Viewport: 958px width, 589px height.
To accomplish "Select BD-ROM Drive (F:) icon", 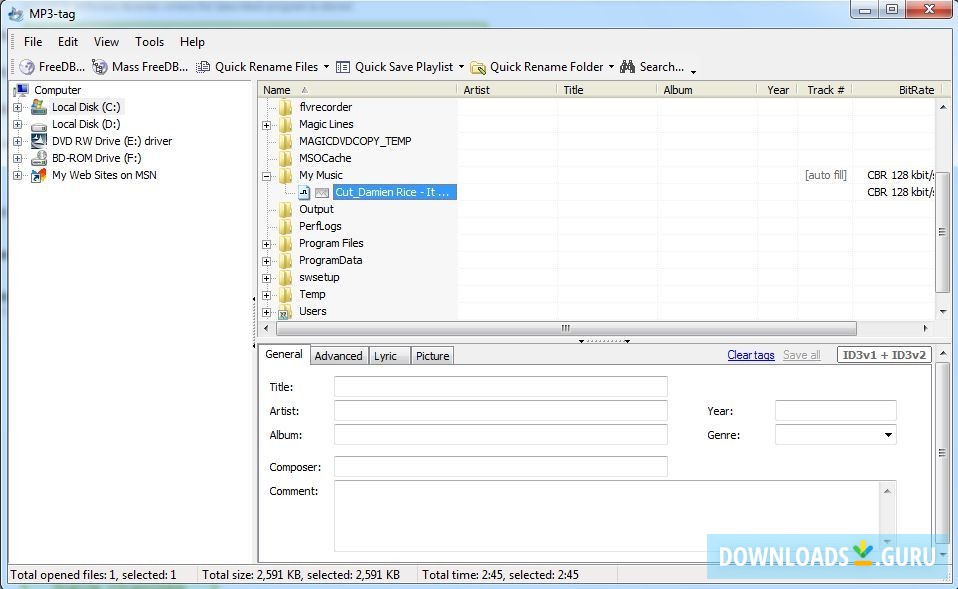I will click(38, 158).
